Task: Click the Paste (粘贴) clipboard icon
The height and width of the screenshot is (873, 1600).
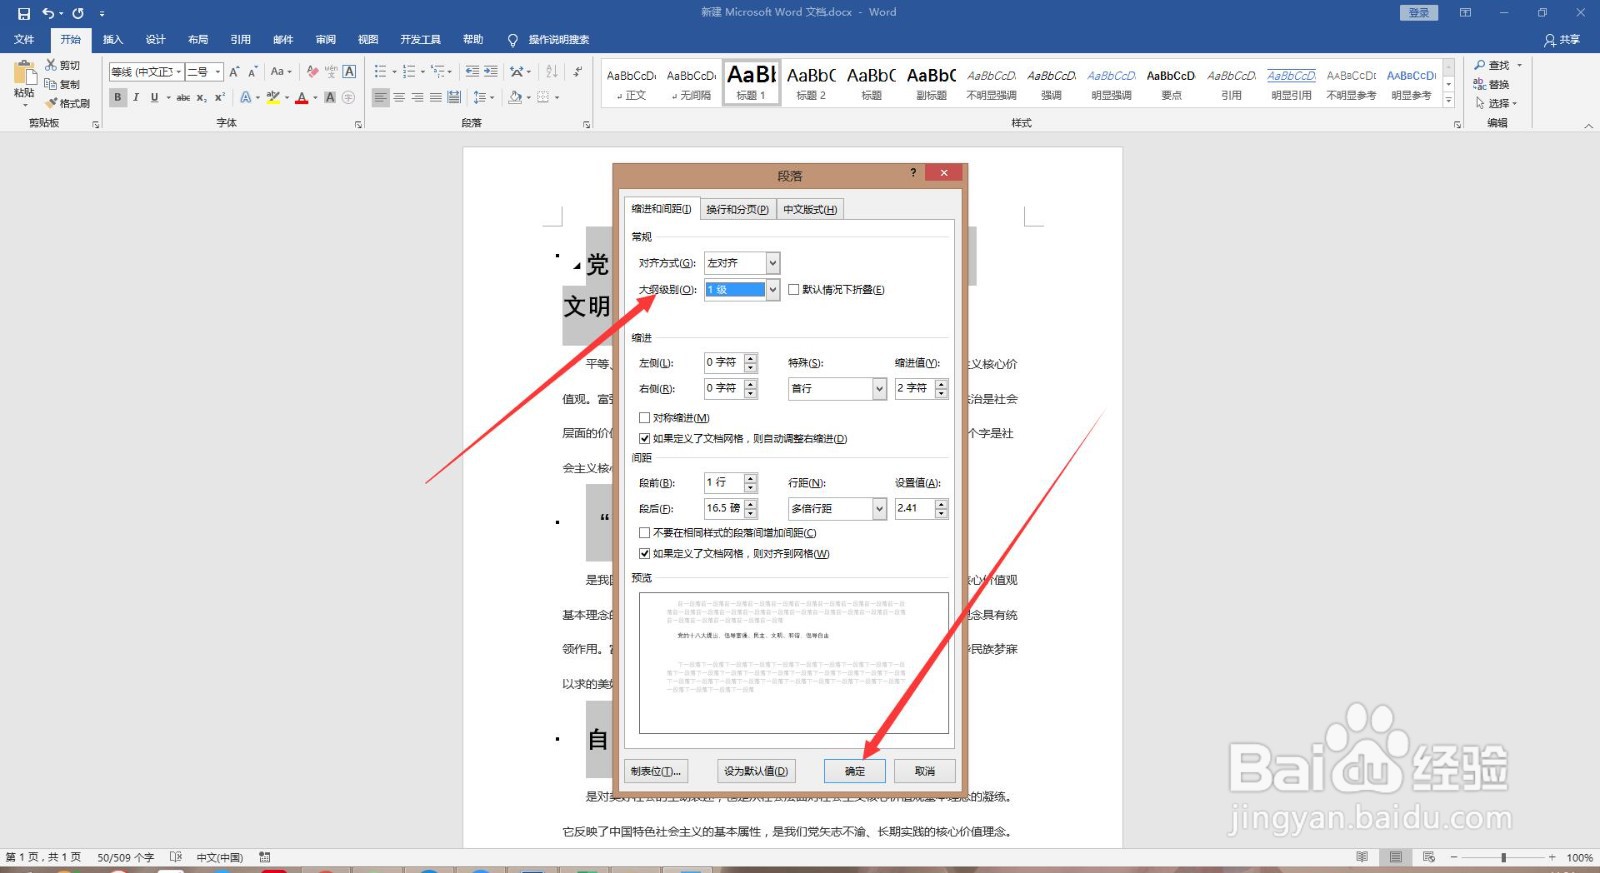Action: point(23,74)
